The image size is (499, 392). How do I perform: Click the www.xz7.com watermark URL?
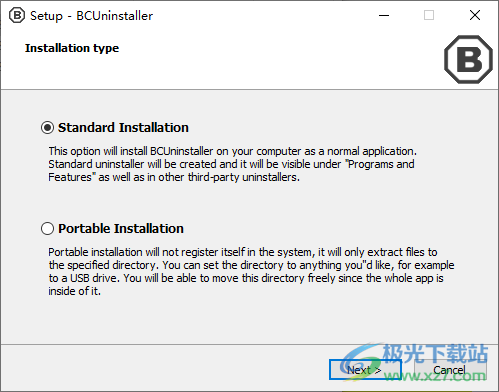[435, 376]
